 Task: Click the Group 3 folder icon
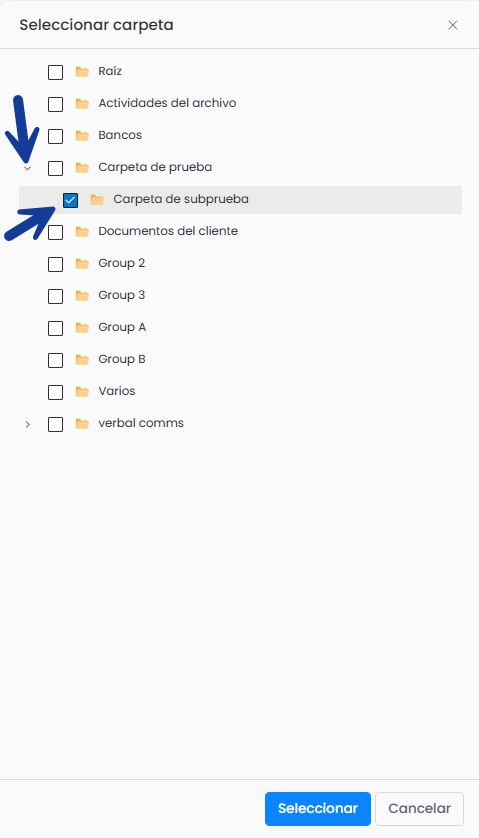tap(82, 296)
